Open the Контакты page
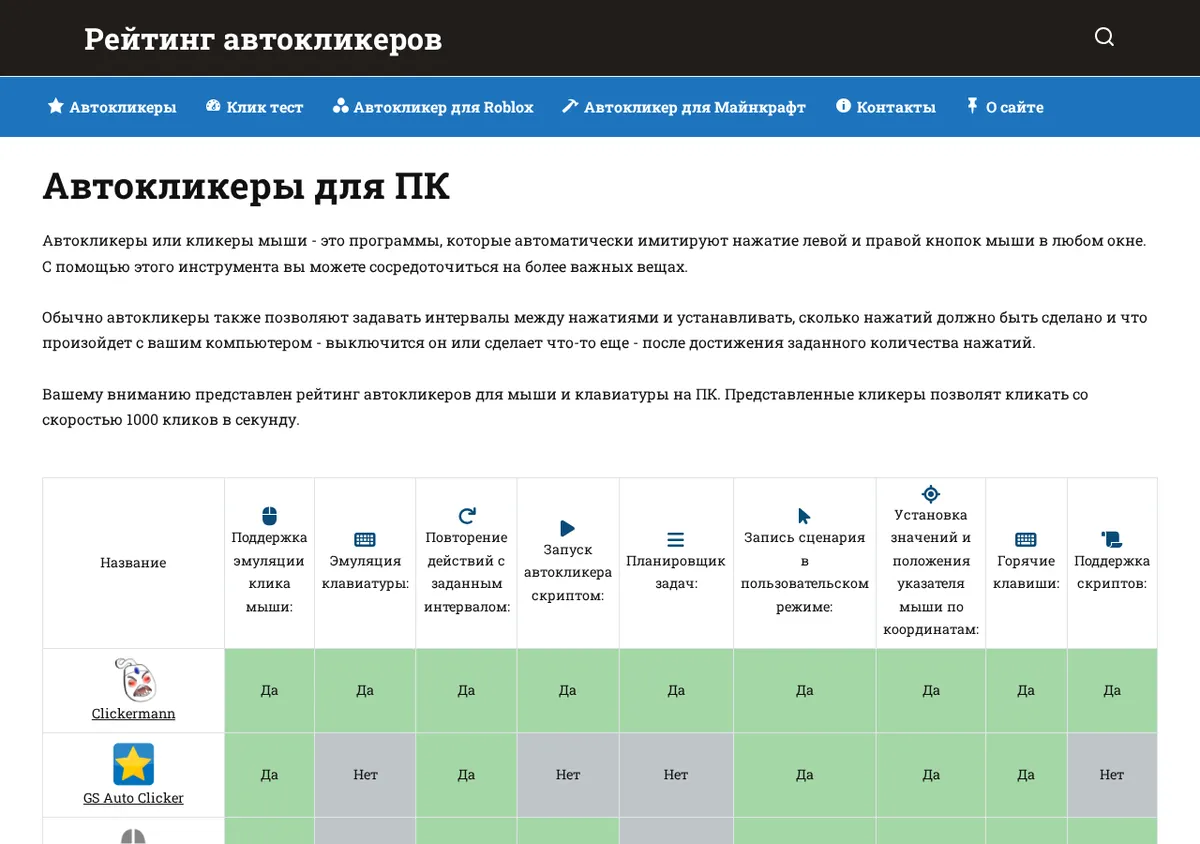1200x844 pixels. pyautogui.click(x=886, y=107)
